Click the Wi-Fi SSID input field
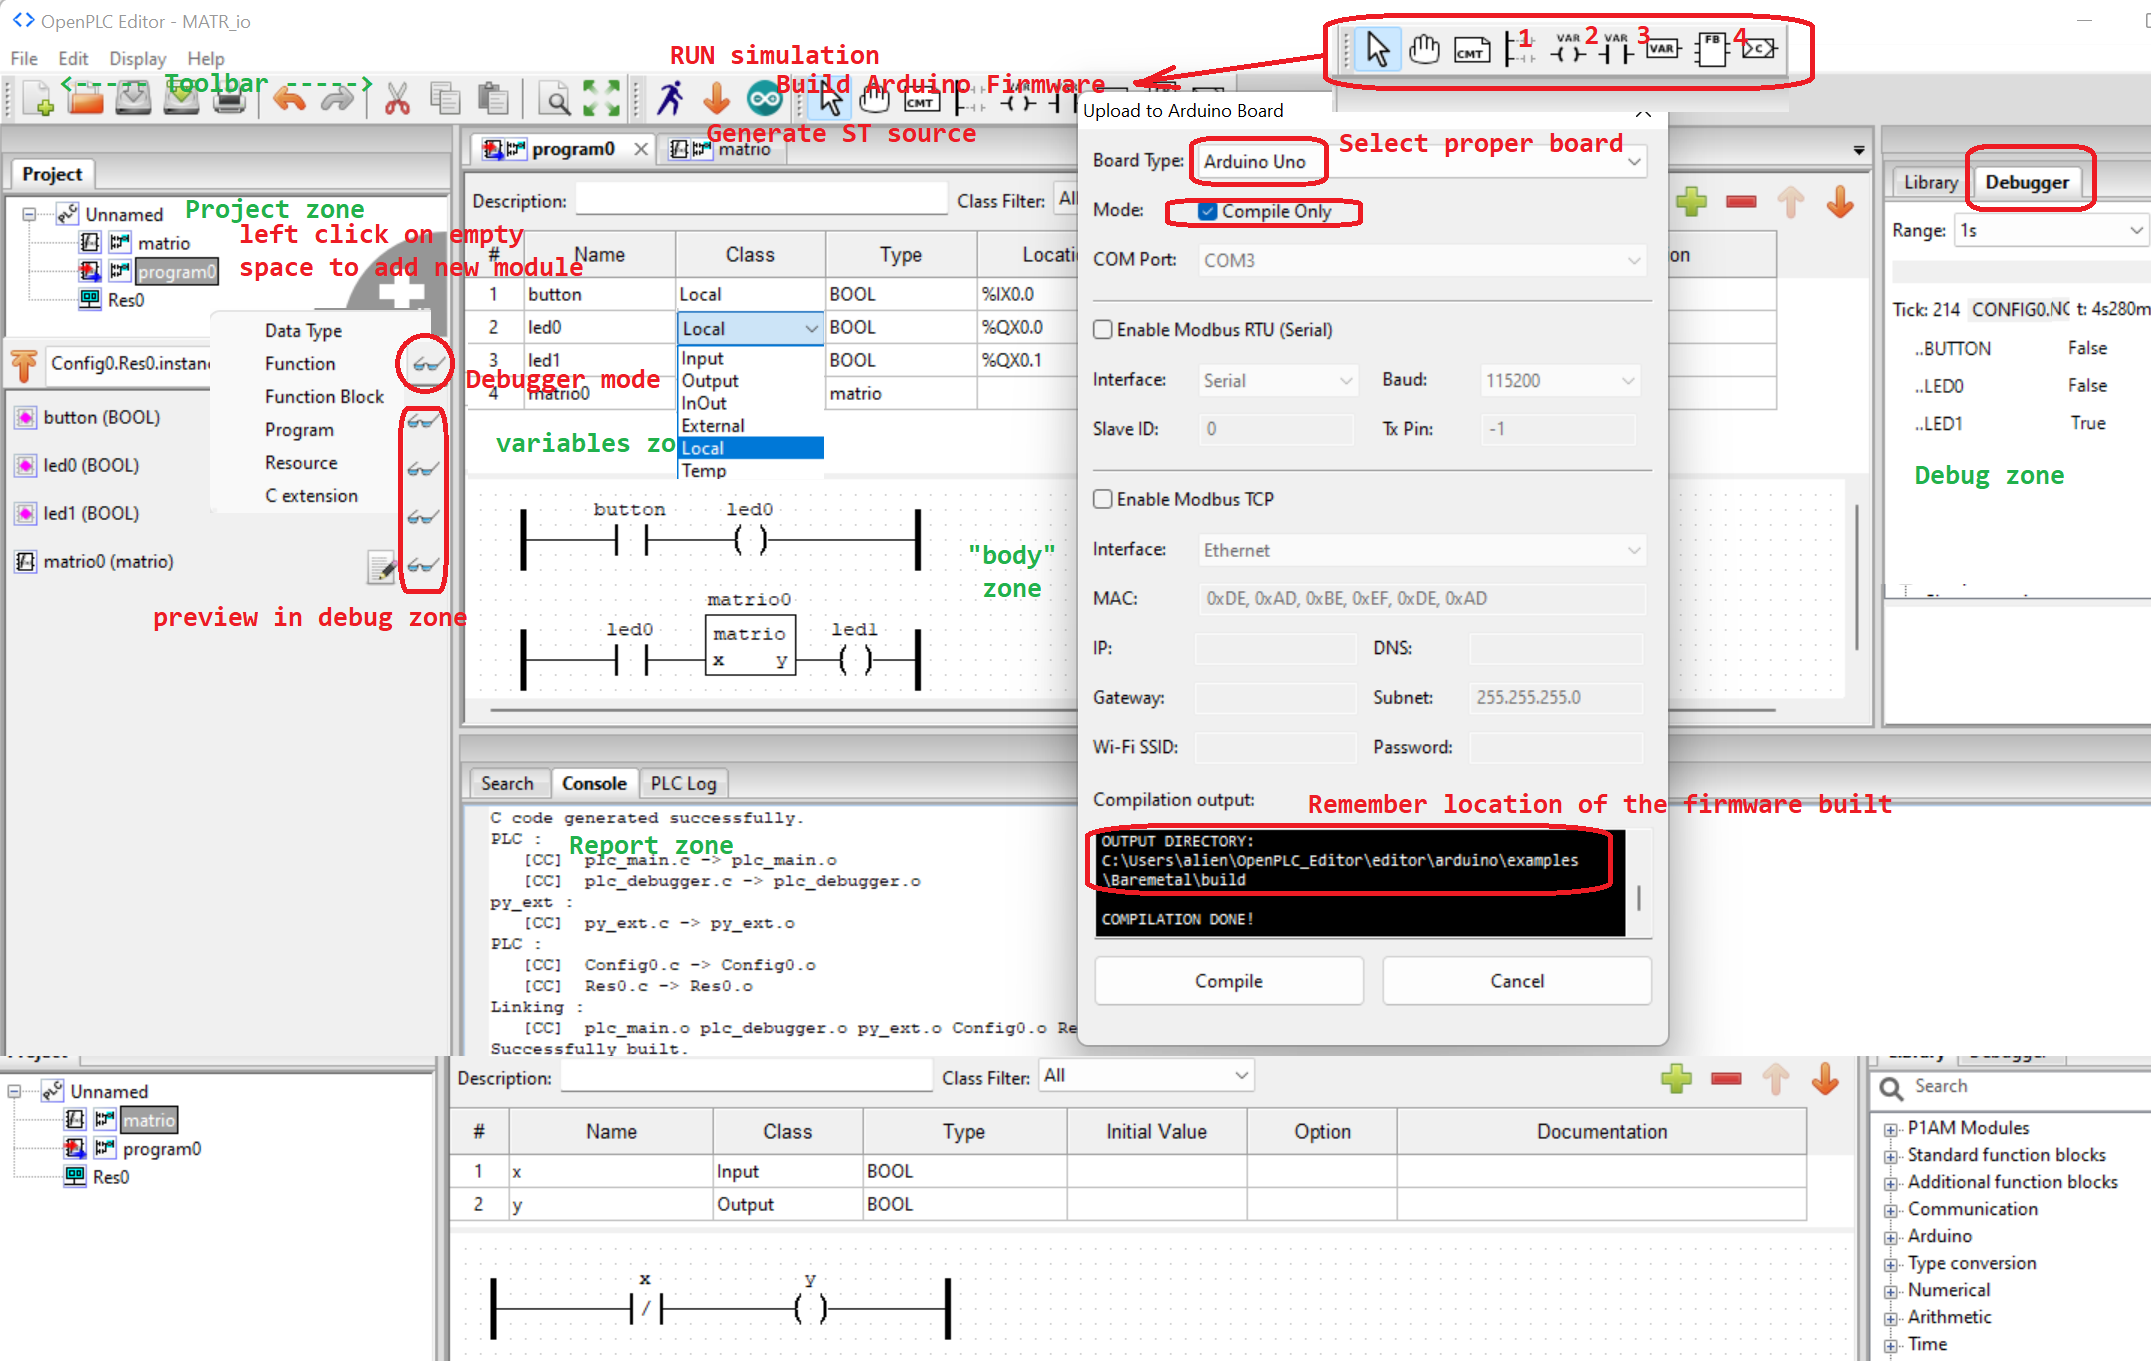This screenshot has height=1361, width=2151. coord(1276,747)
